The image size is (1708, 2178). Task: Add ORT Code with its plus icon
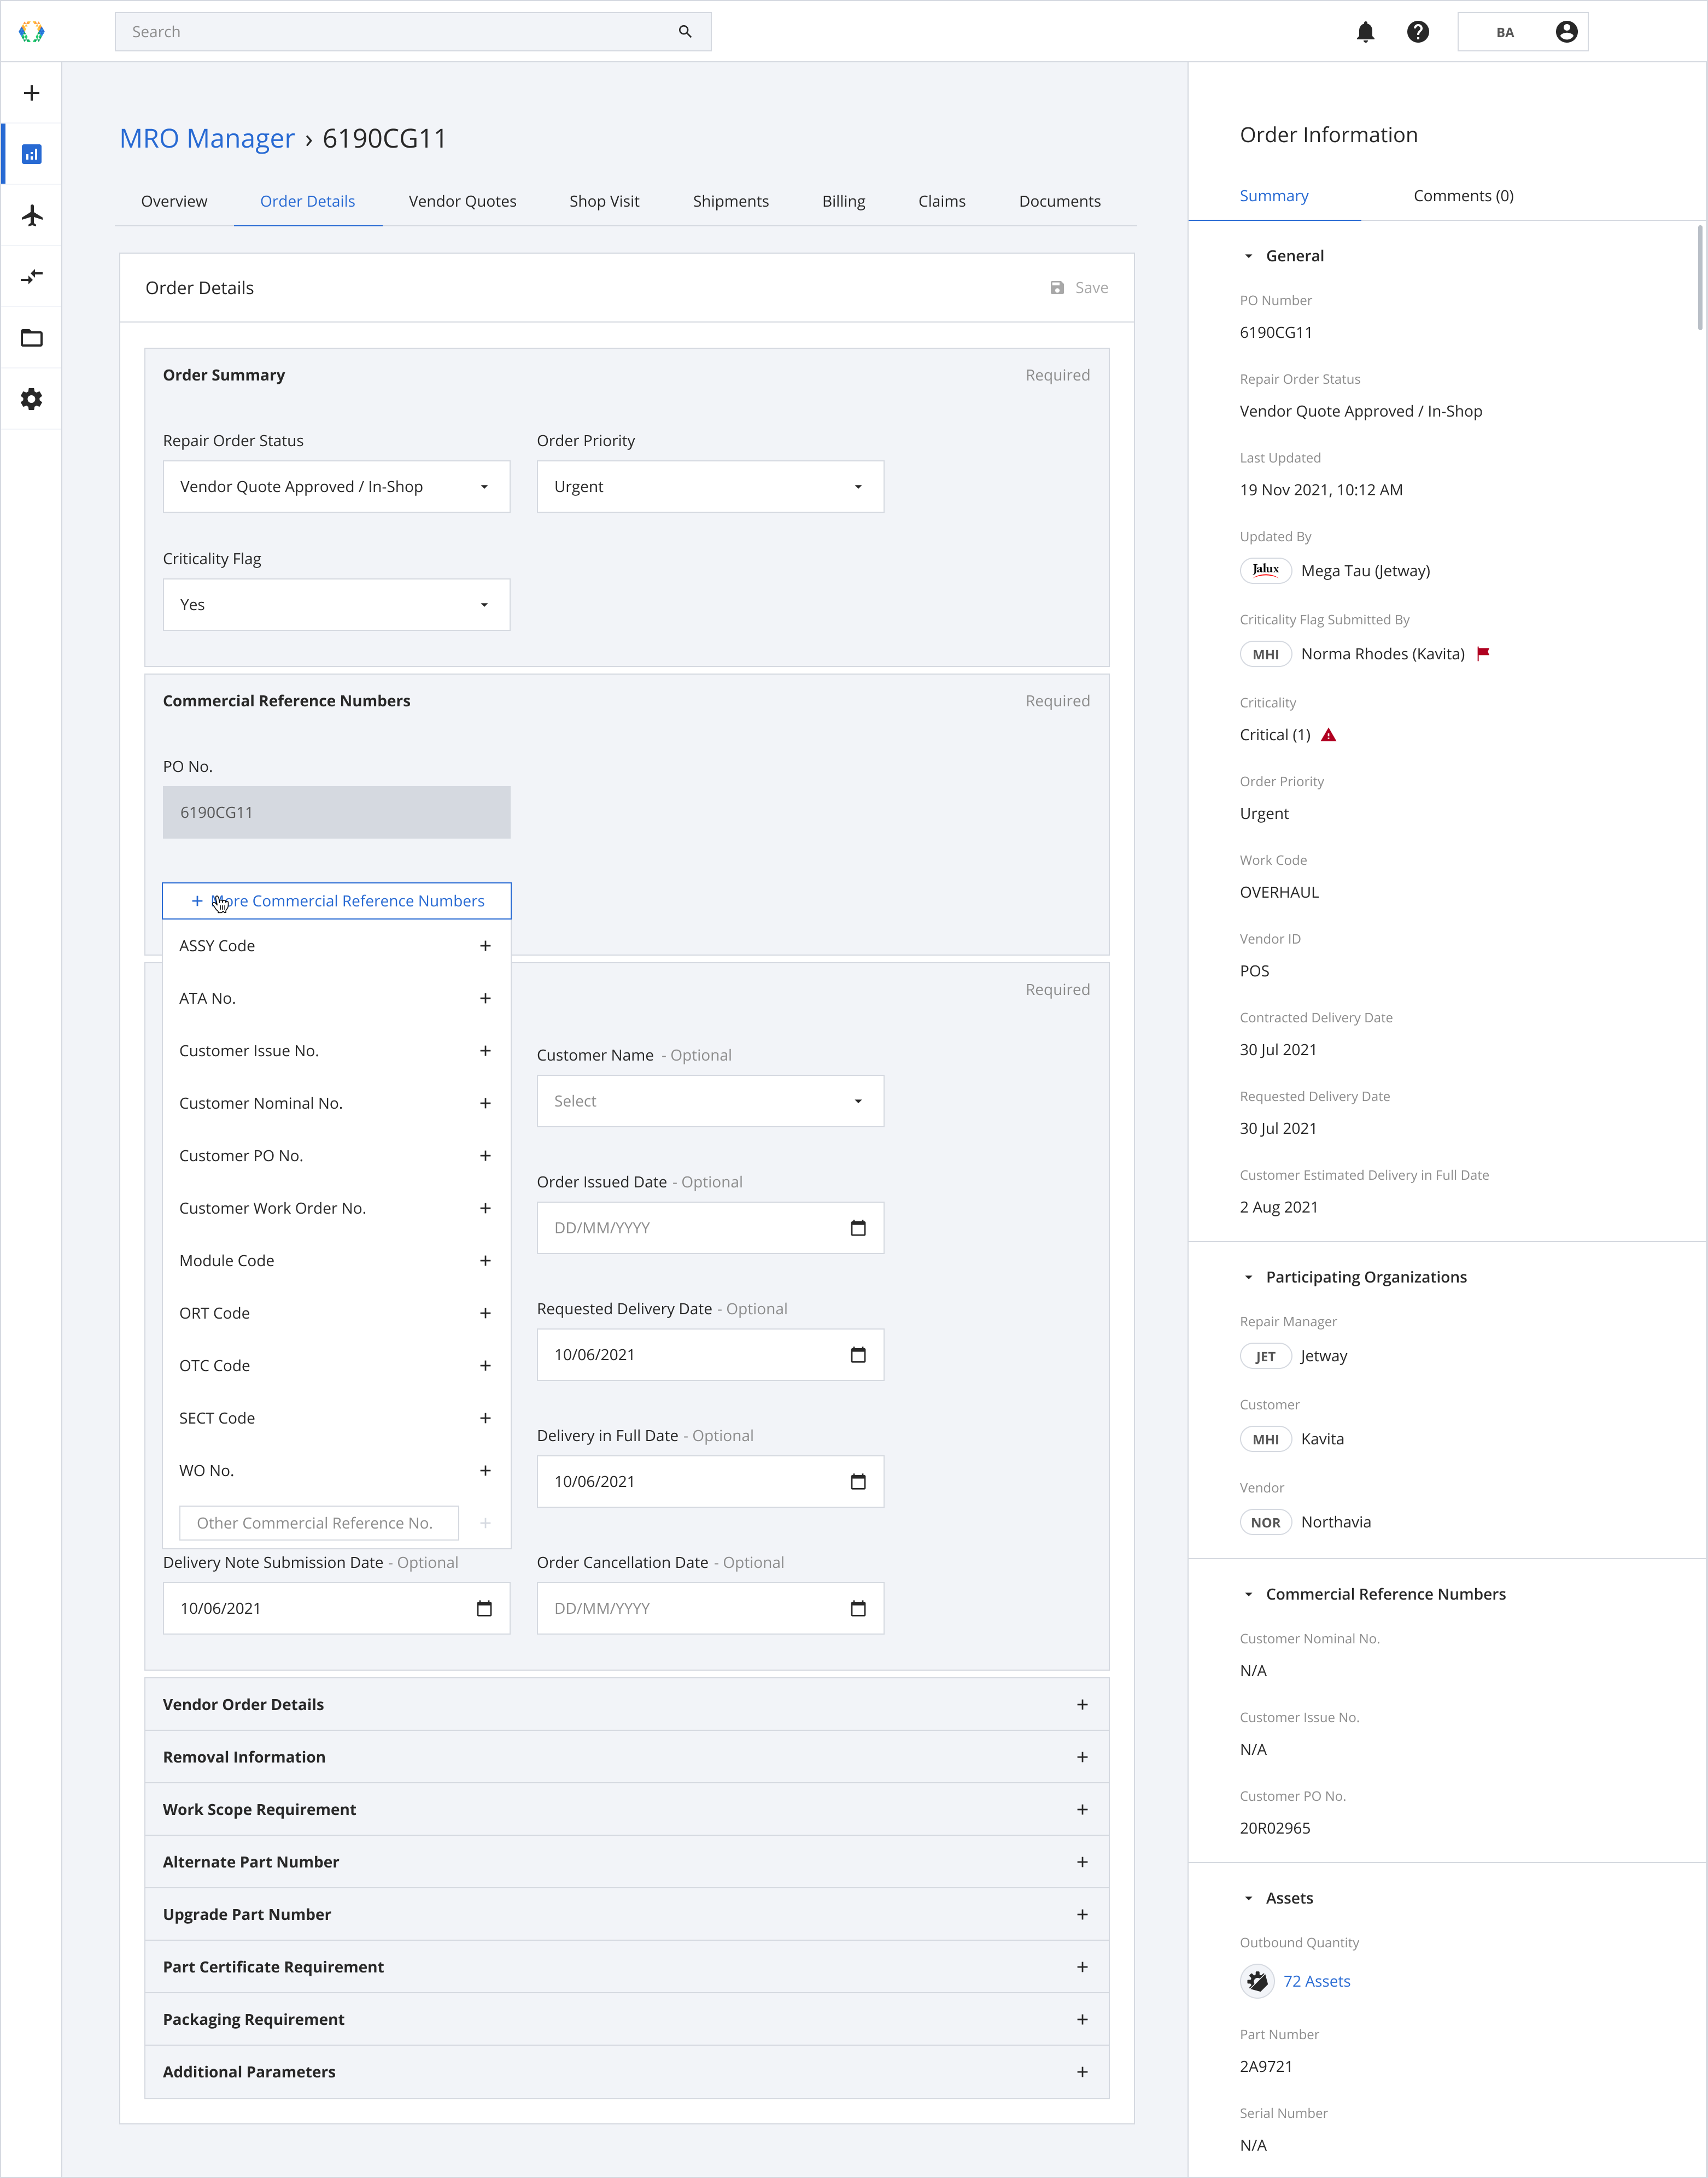tap(485, 1313)
